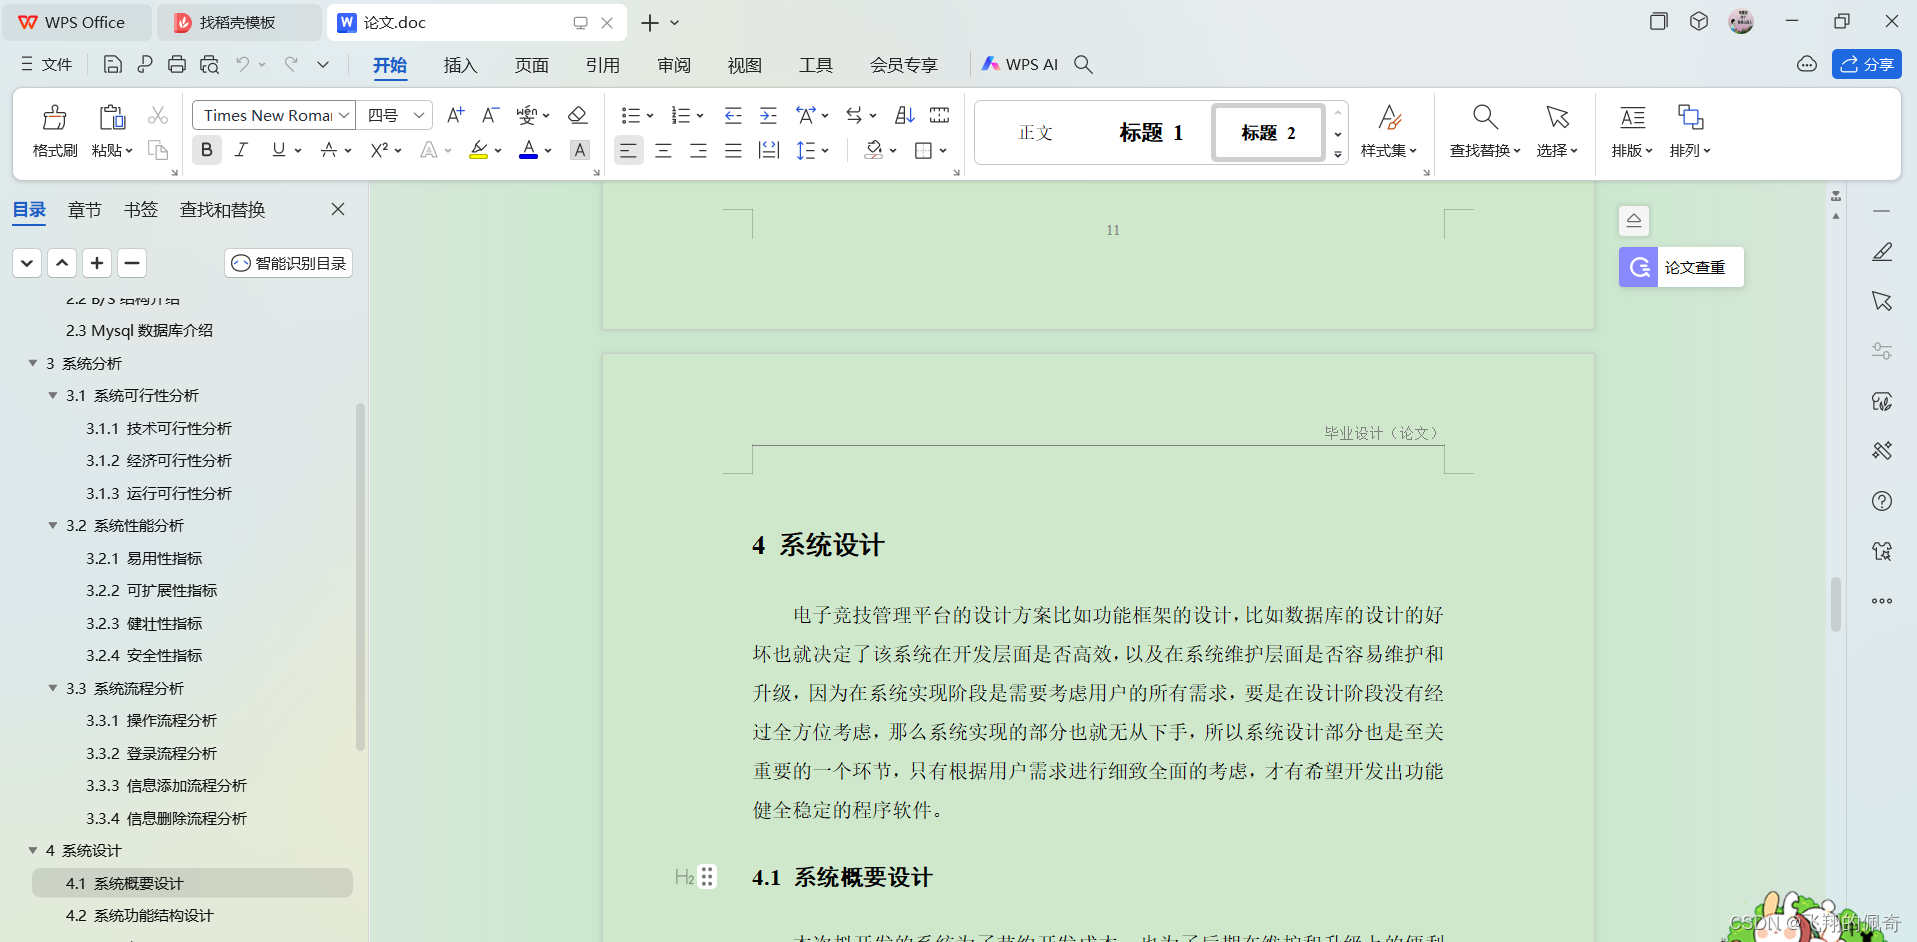Open the font size 四号 dropdown
This screenshot has height=942, width=1917.
tap(419, 115)
